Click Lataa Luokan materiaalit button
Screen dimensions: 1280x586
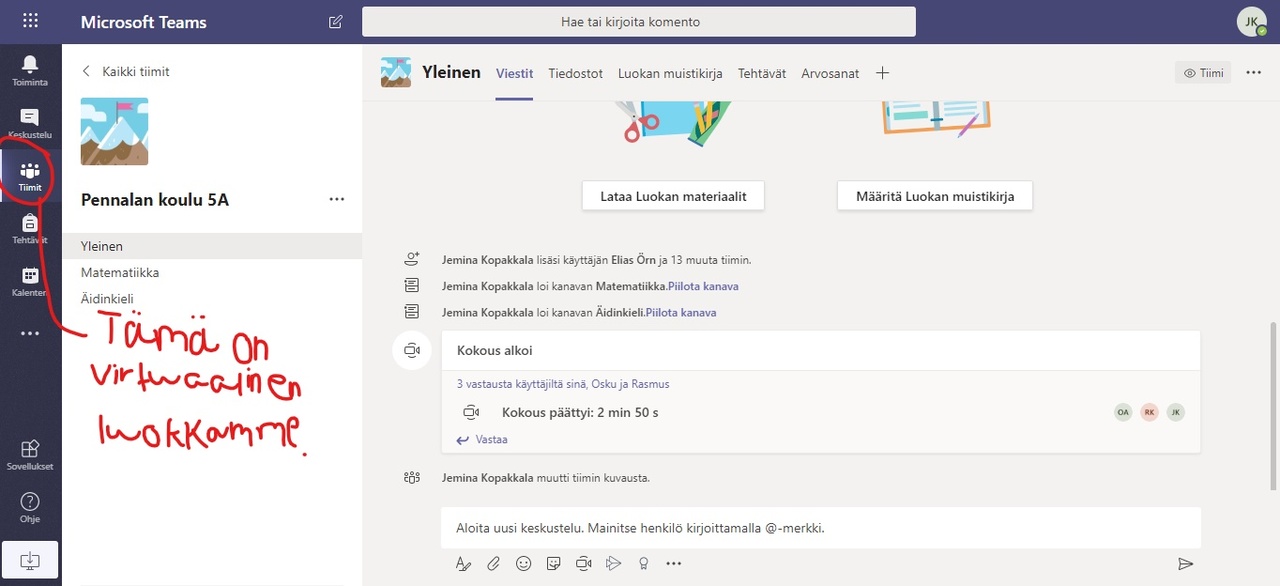click(x=673, y=196)
